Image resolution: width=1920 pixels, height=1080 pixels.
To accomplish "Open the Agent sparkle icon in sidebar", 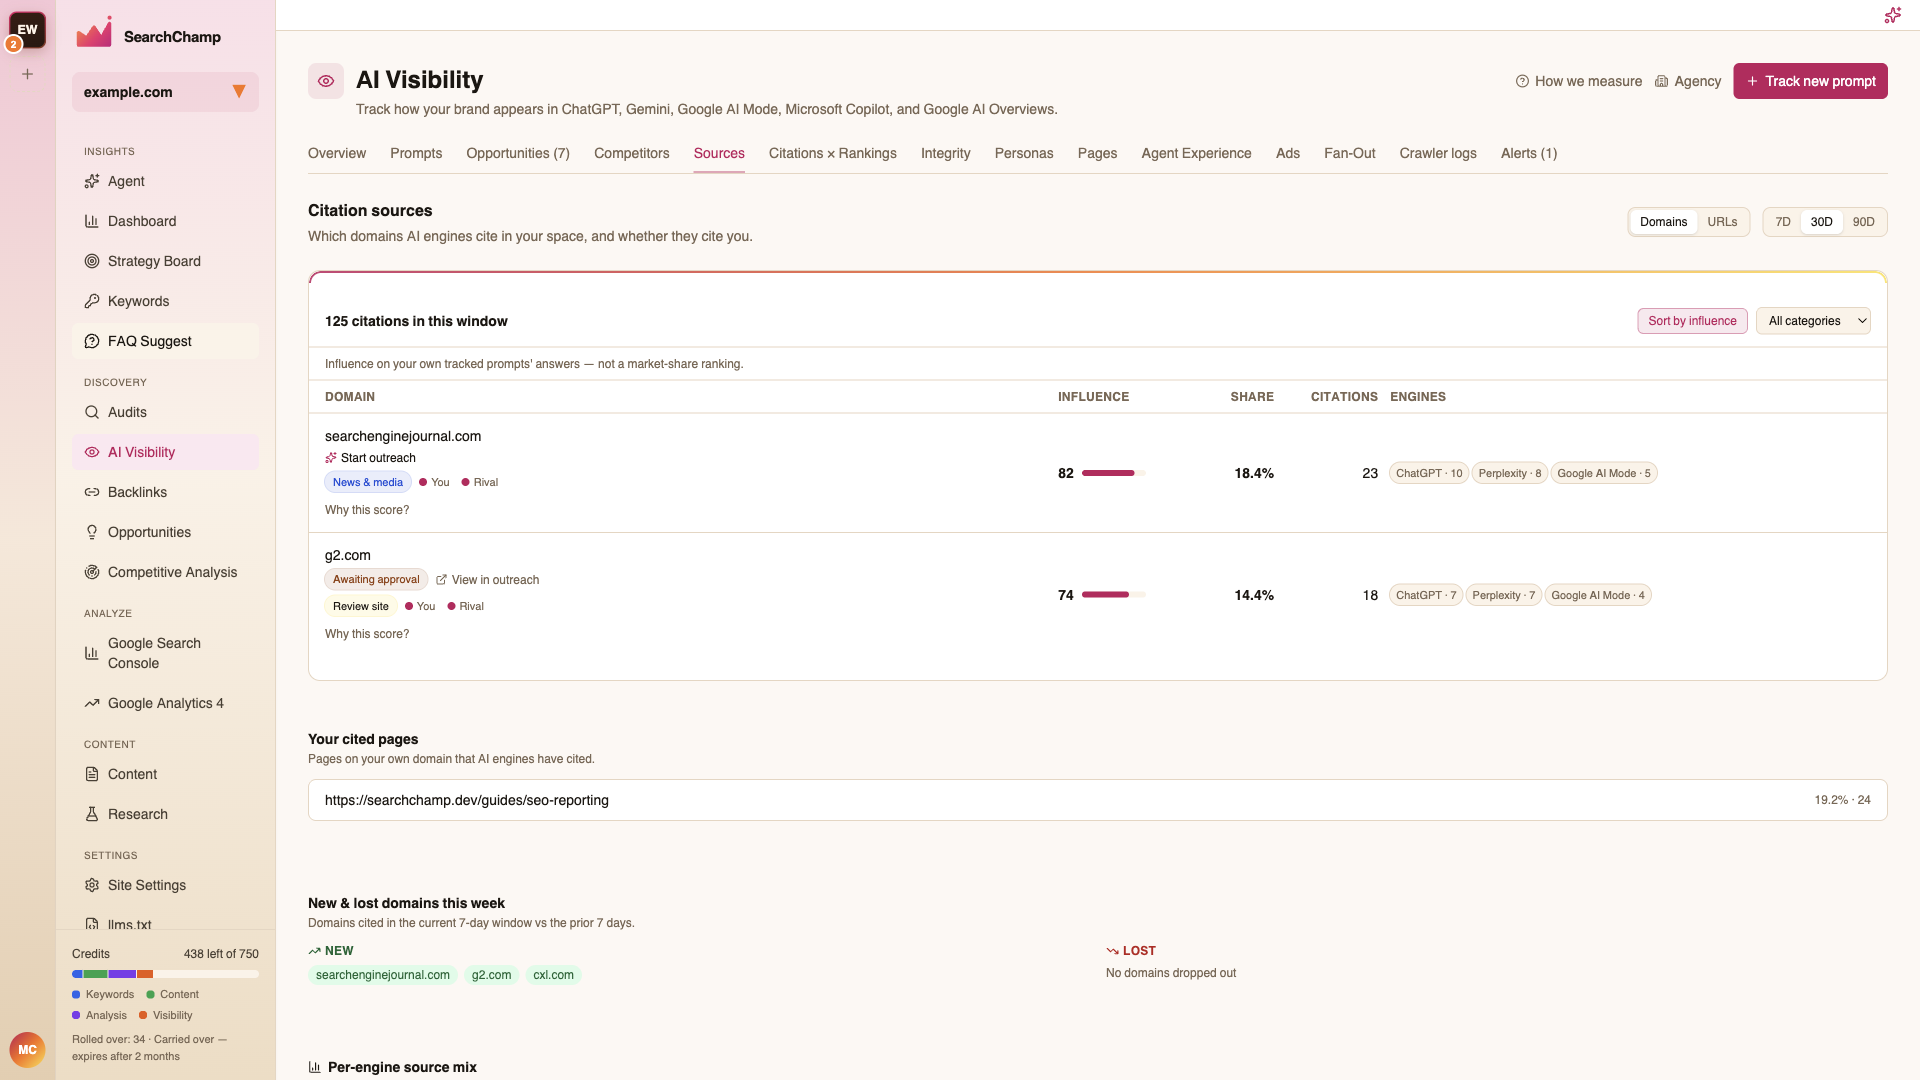I will (92, 181).
